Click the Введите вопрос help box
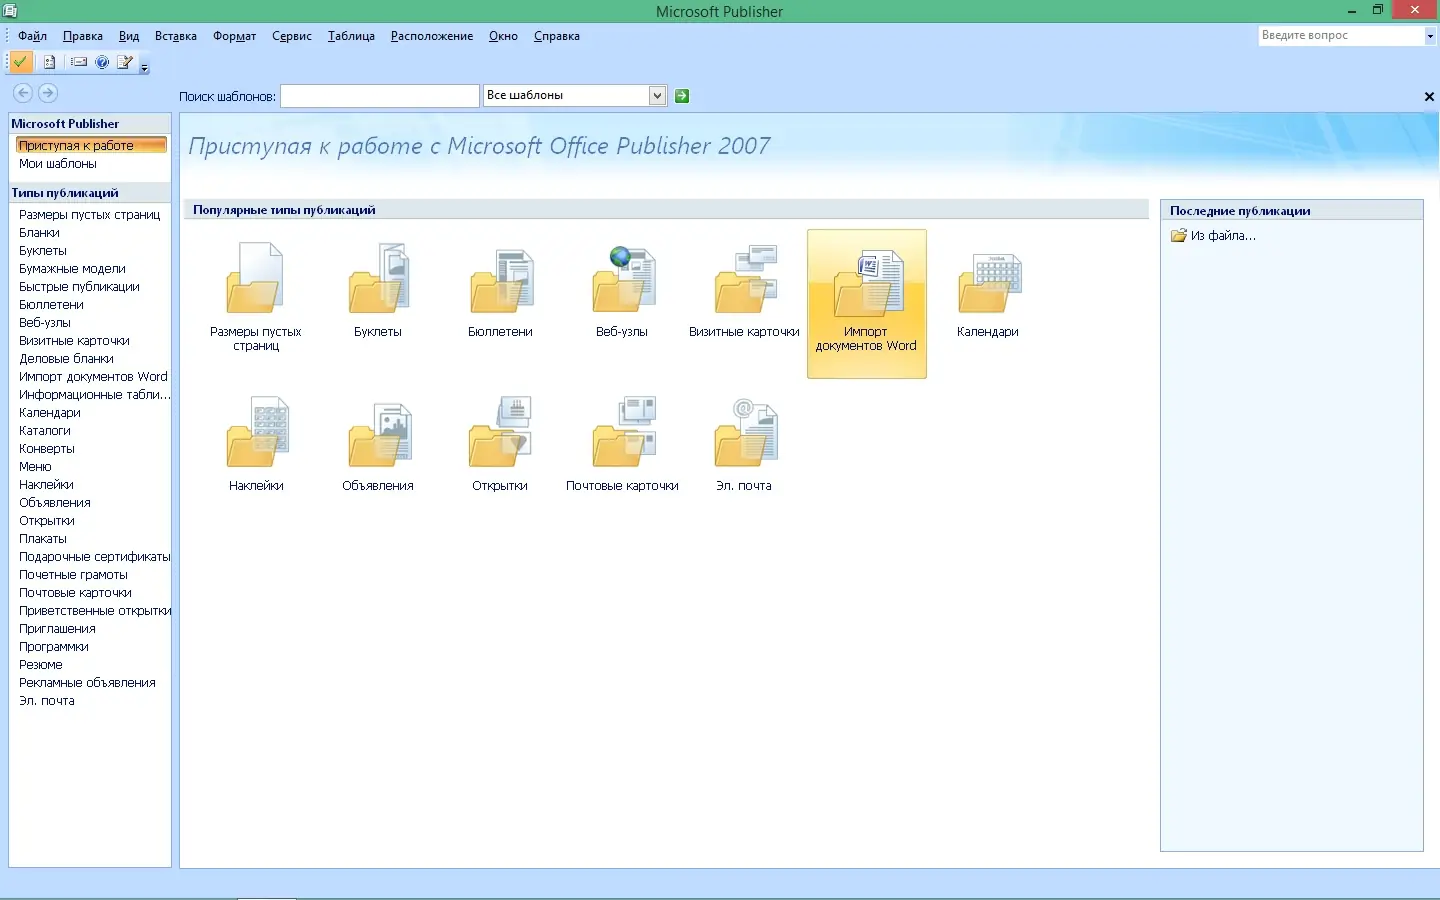The image size is (1440, 900). coord(1341,36)
